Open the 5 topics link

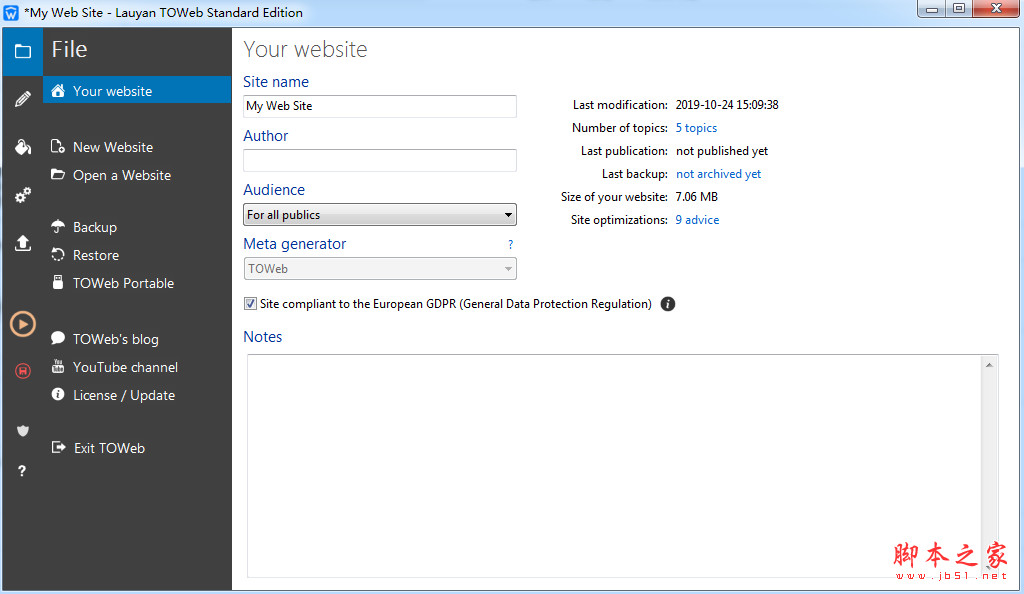(x=696, y=128)
